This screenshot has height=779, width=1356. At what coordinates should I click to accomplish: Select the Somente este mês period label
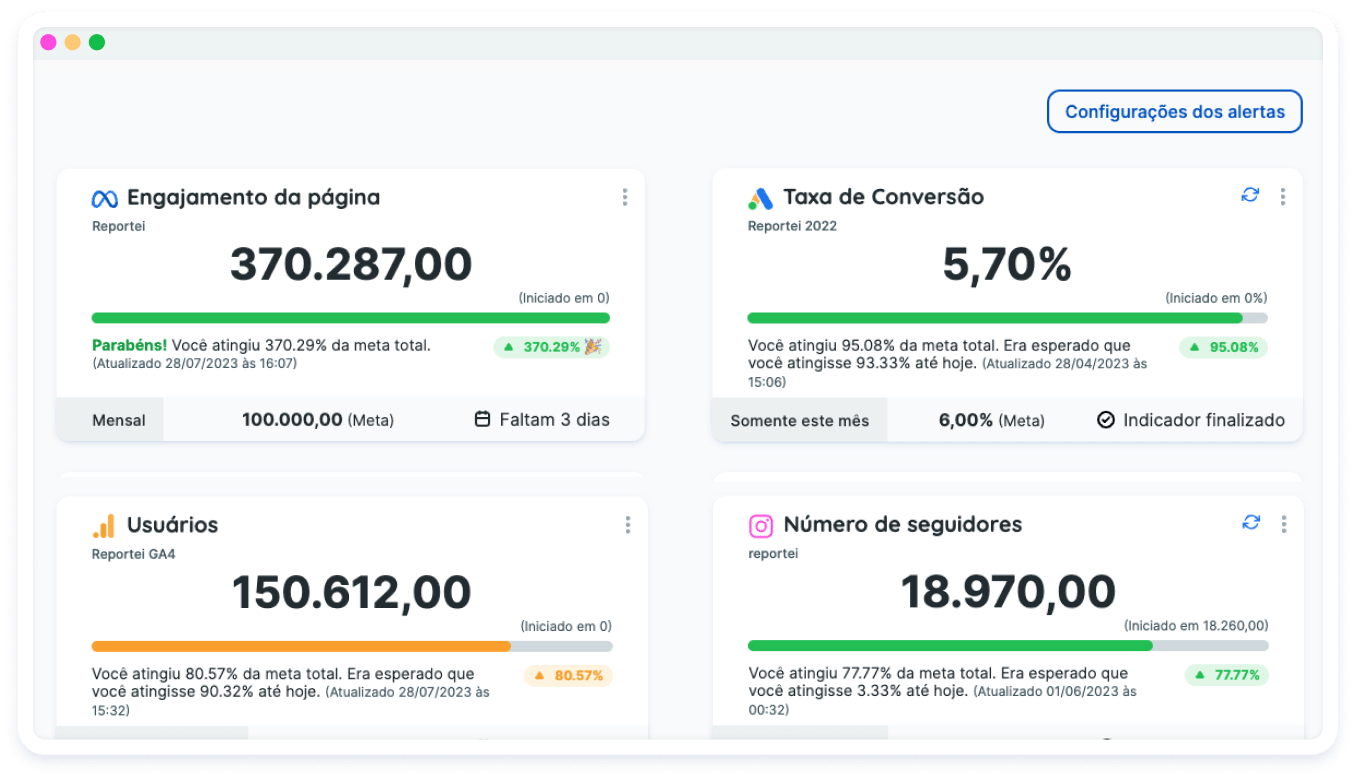coord(799,420)
